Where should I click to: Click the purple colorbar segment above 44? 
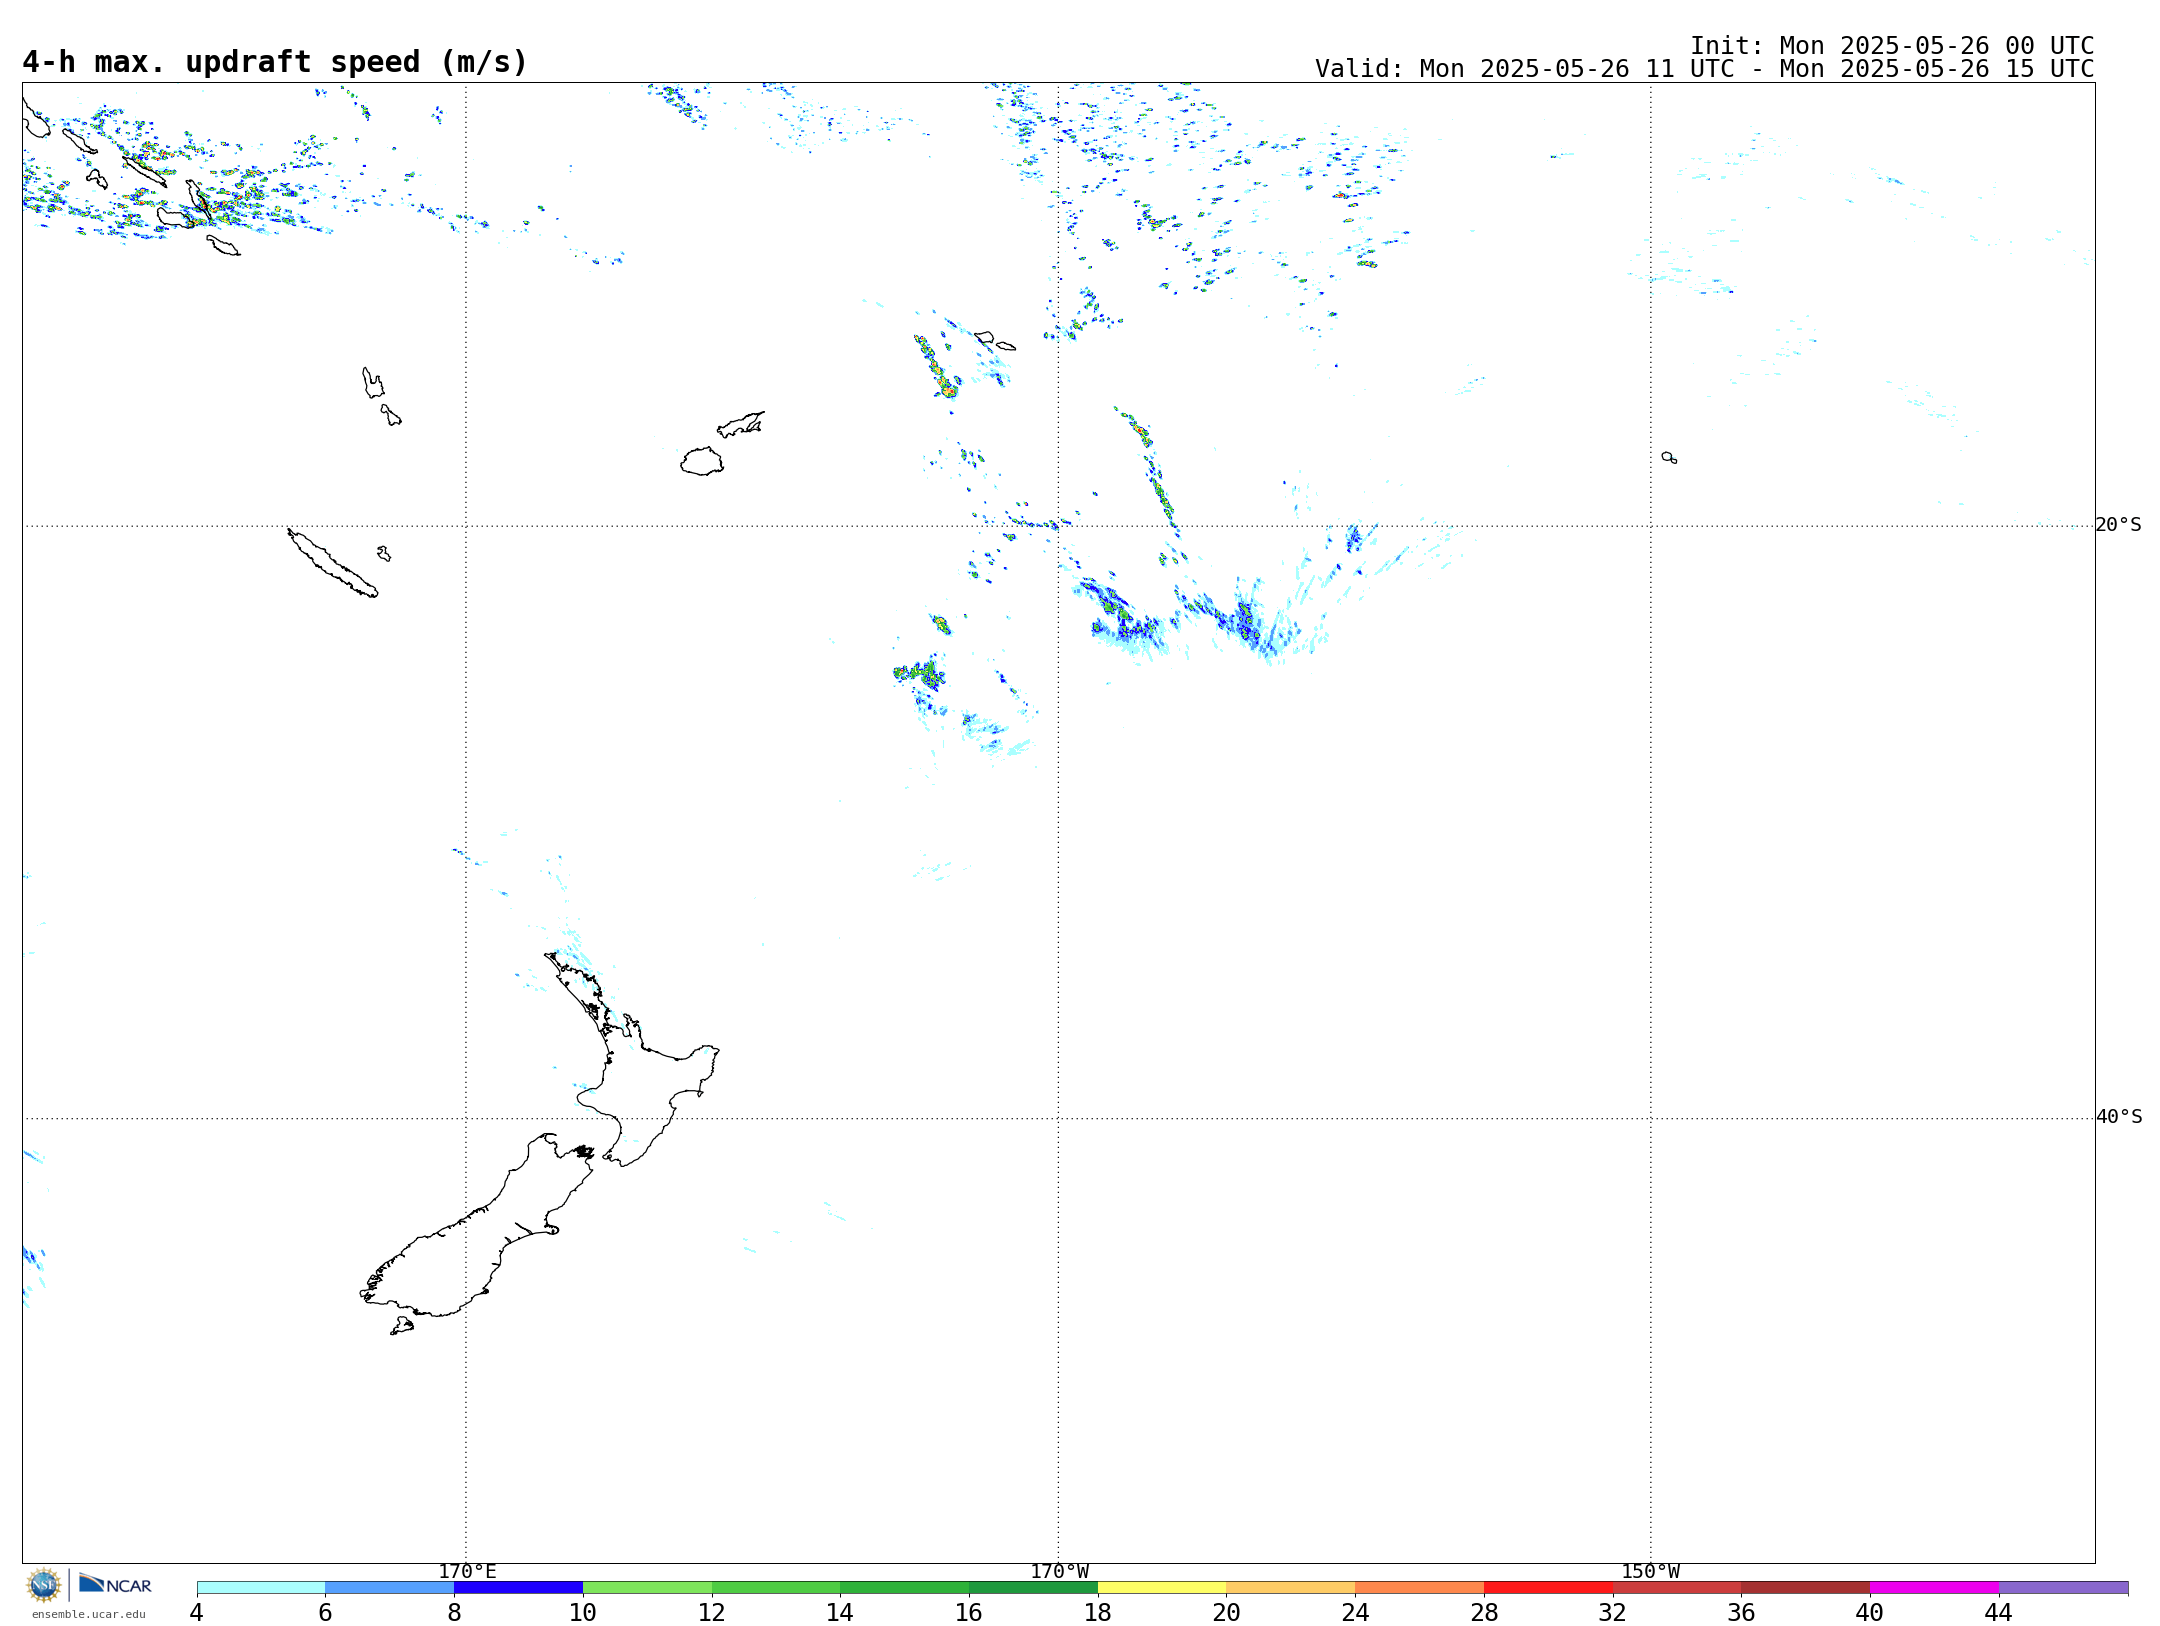(x=2063, y=1588)
